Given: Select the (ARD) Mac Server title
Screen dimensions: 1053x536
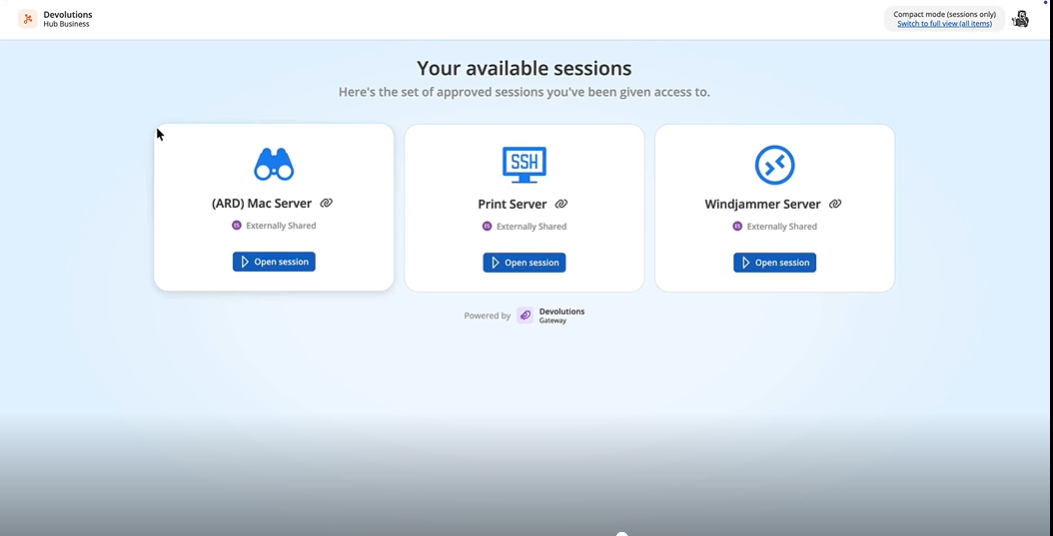Looking at the screenshot, I should 262,203.
